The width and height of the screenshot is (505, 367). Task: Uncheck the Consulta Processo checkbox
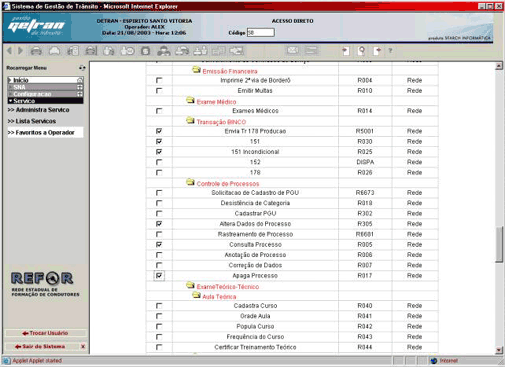click(159, 244)
